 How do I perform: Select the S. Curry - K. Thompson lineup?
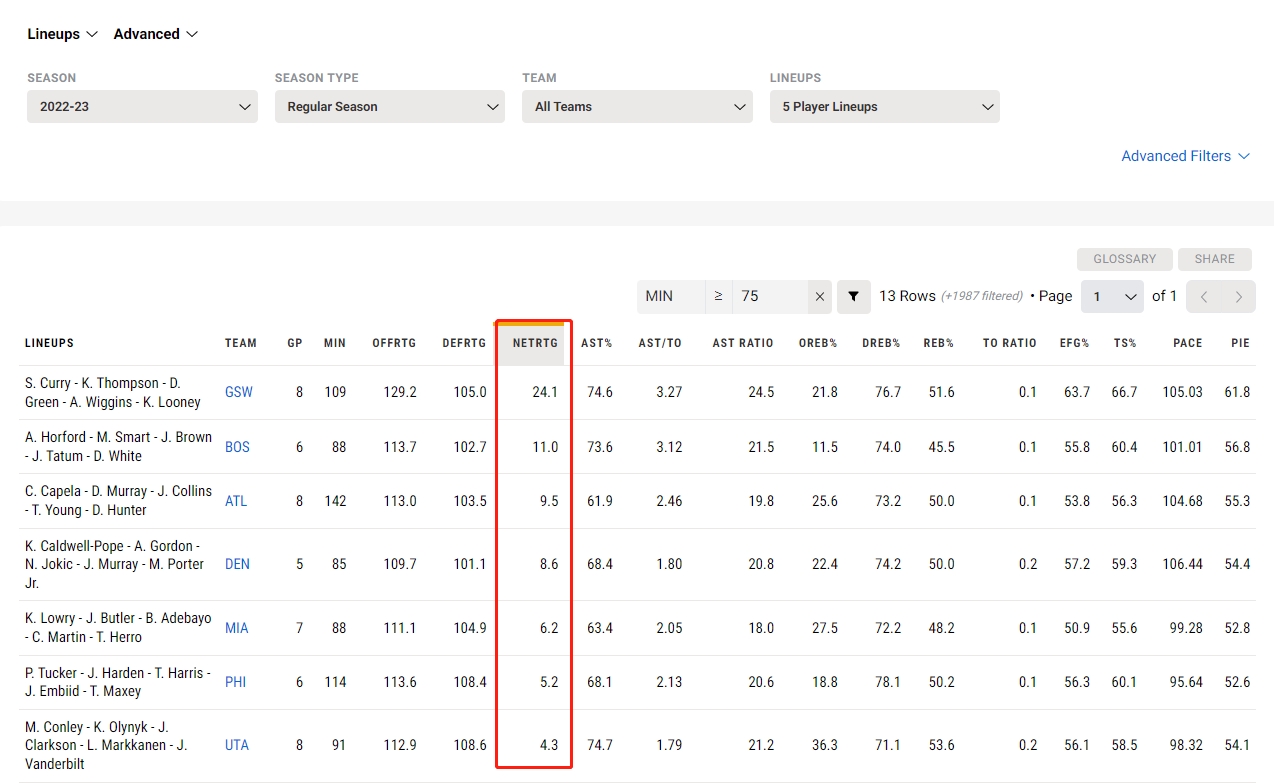click(113, 393)
